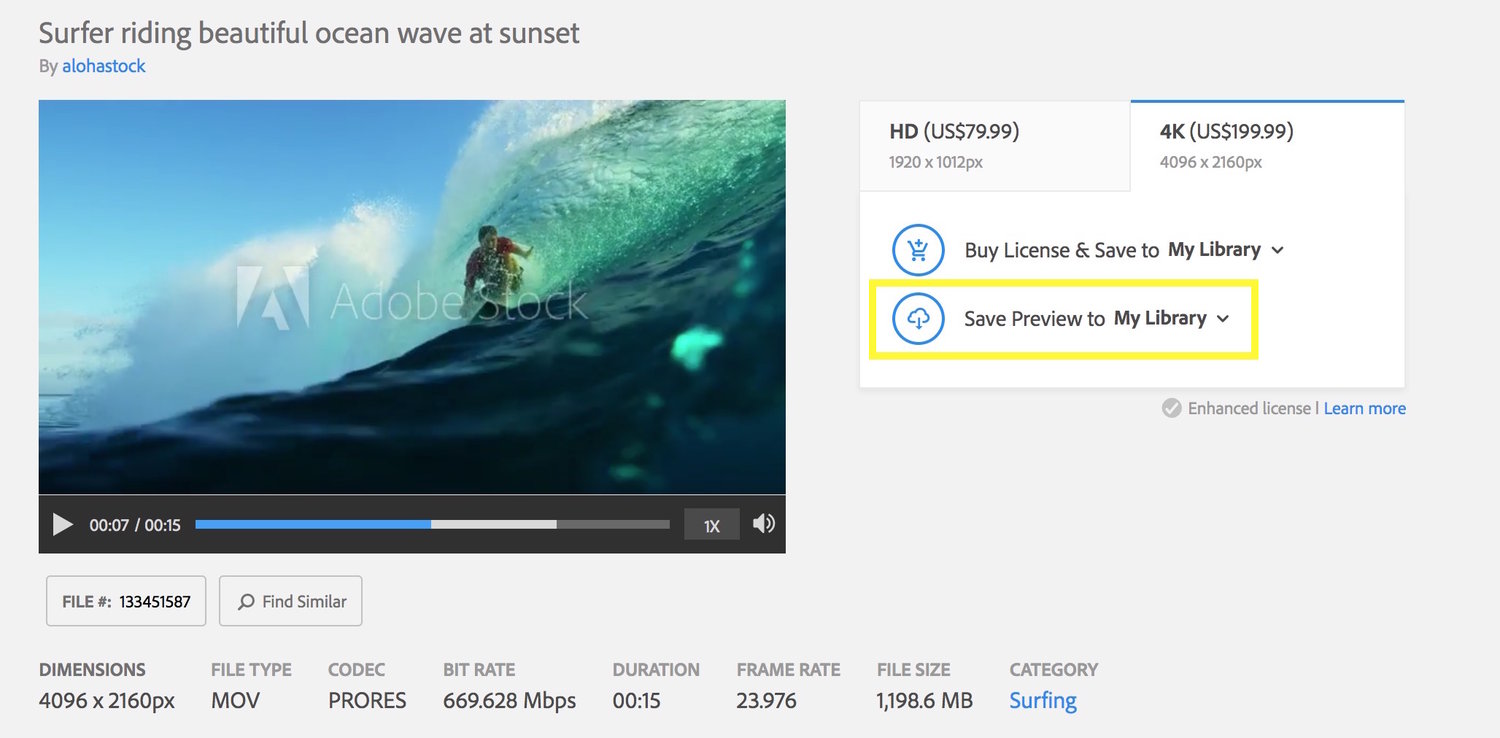Open Learn more about Enhanced license
The height and width of the screenshot is (738, 1500).
point(1365,408)
